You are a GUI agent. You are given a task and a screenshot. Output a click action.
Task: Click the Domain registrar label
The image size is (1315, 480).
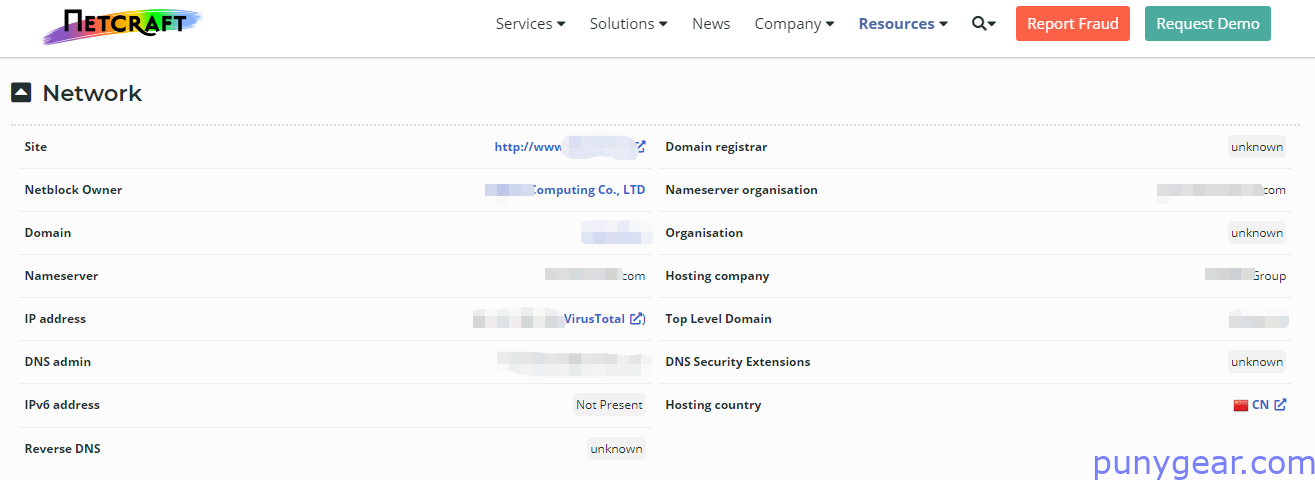click(716, 147)
